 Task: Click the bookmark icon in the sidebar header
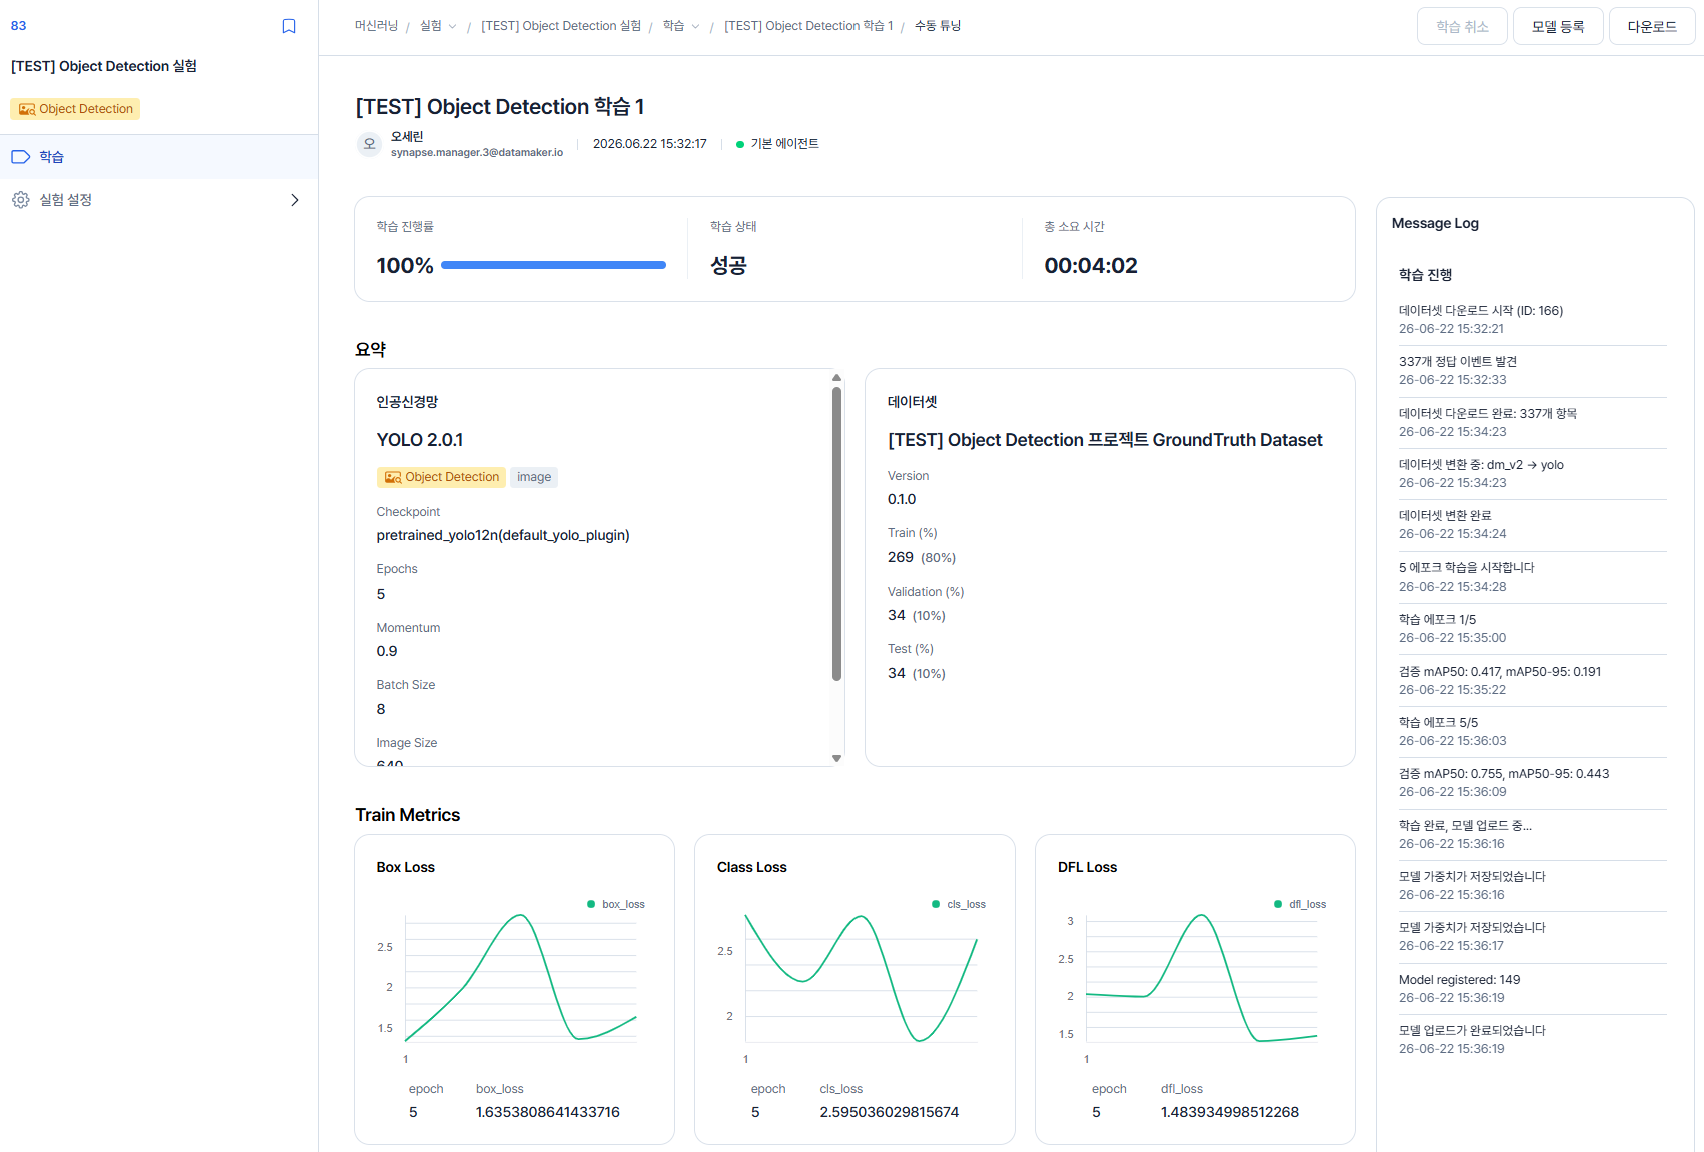pos(289,26)
